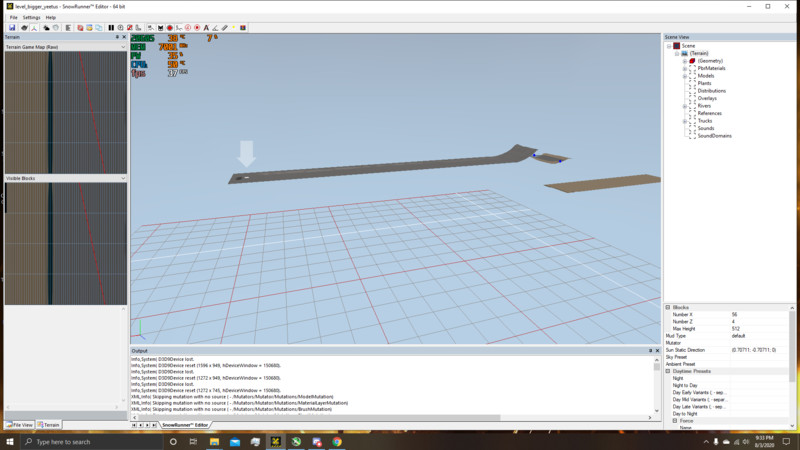800x450 pixels.
Task: Expand the Trucks node in Scene View
Action: coord(685,121)
